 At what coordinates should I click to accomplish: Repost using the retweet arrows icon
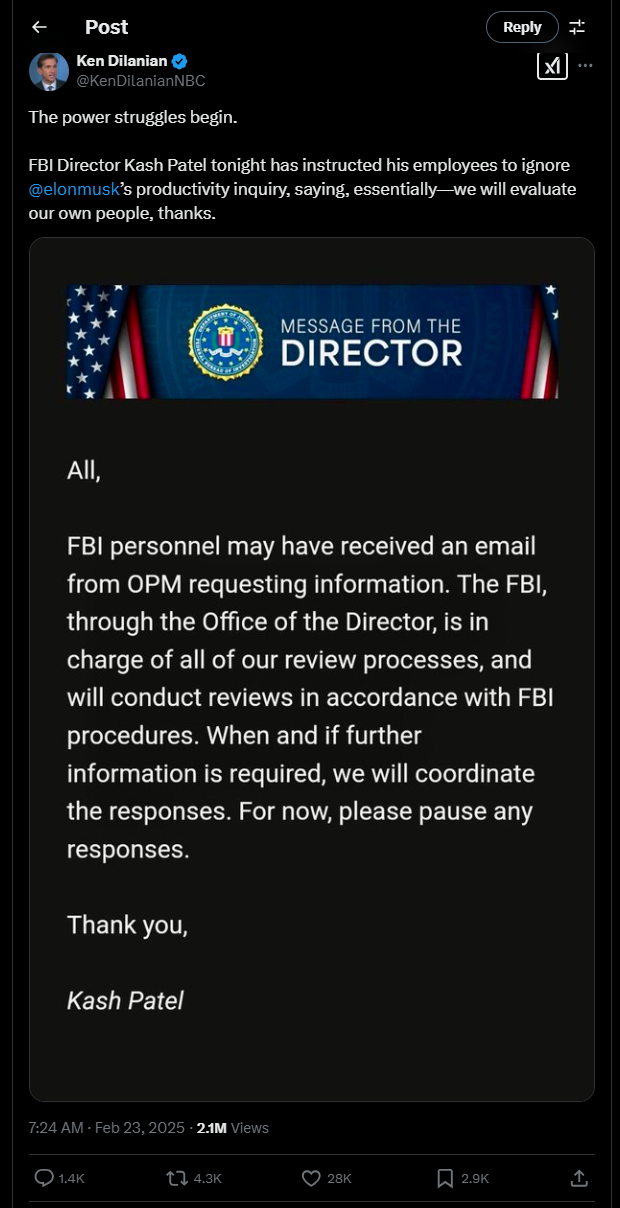(x=177, y=1178)
